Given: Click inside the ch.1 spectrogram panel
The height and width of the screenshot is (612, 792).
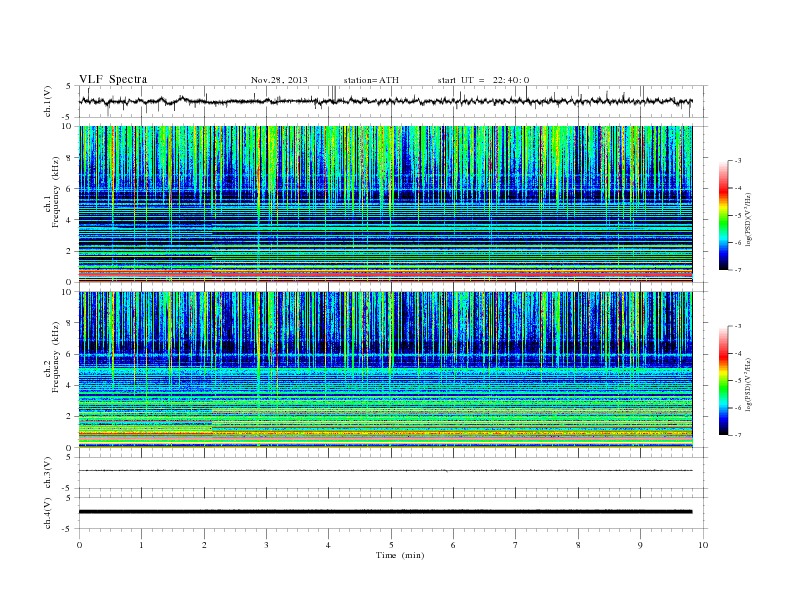Looking at the screenshot, I should pyautogui.click(x=385, y=204).
